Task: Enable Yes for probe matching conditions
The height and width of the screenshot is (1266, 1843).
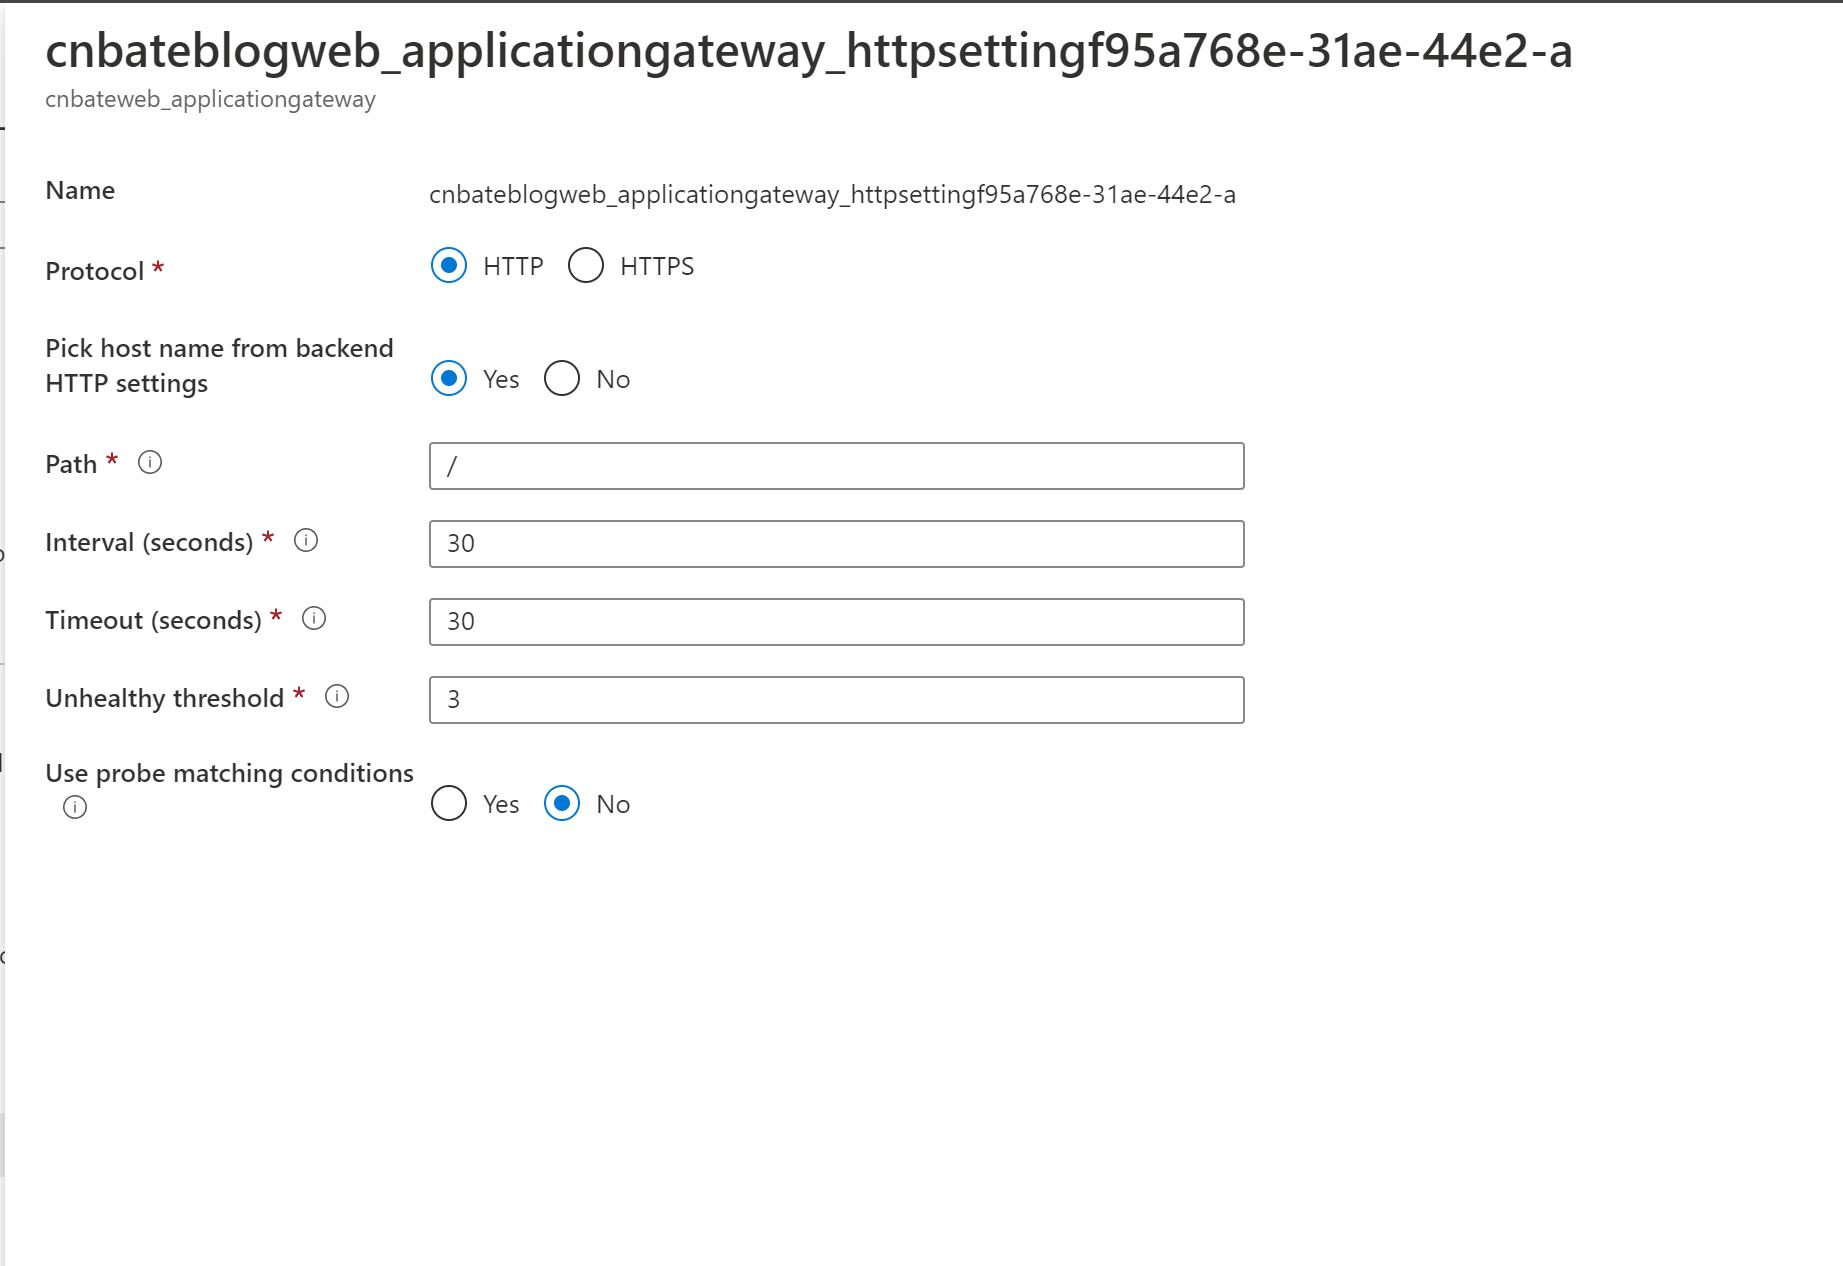Action: click(x=449, y=803)
